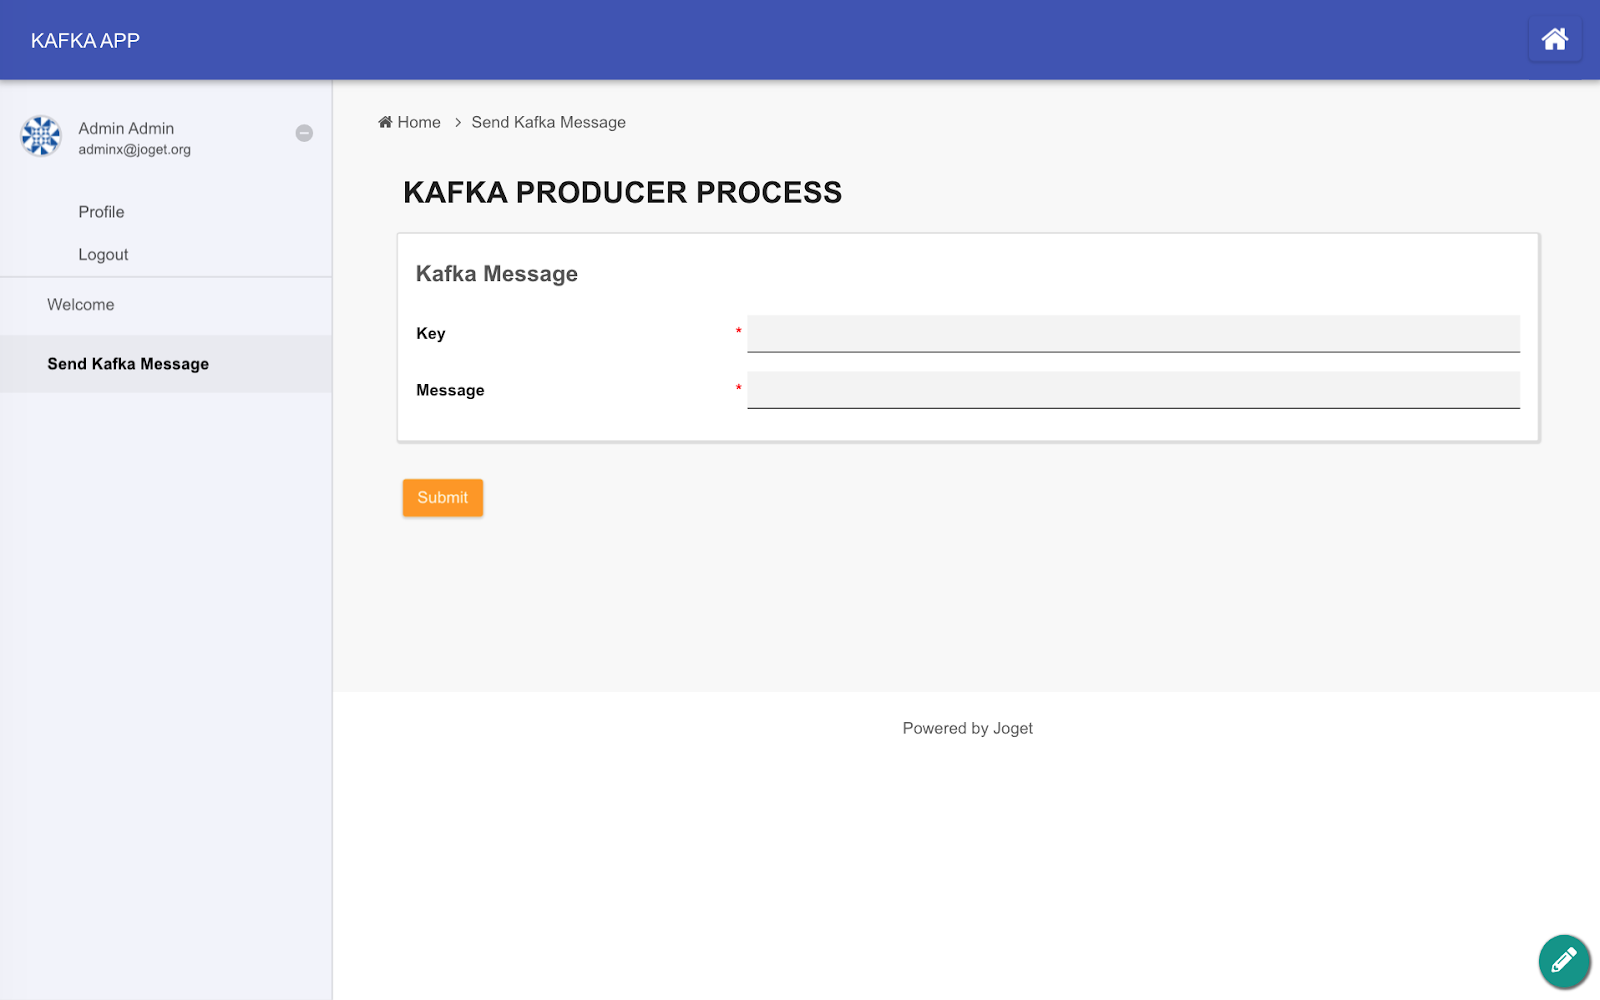Focus the Key input field
The width and height of the screenshot is (1600, 1000).
click(x=1133, y=334)
